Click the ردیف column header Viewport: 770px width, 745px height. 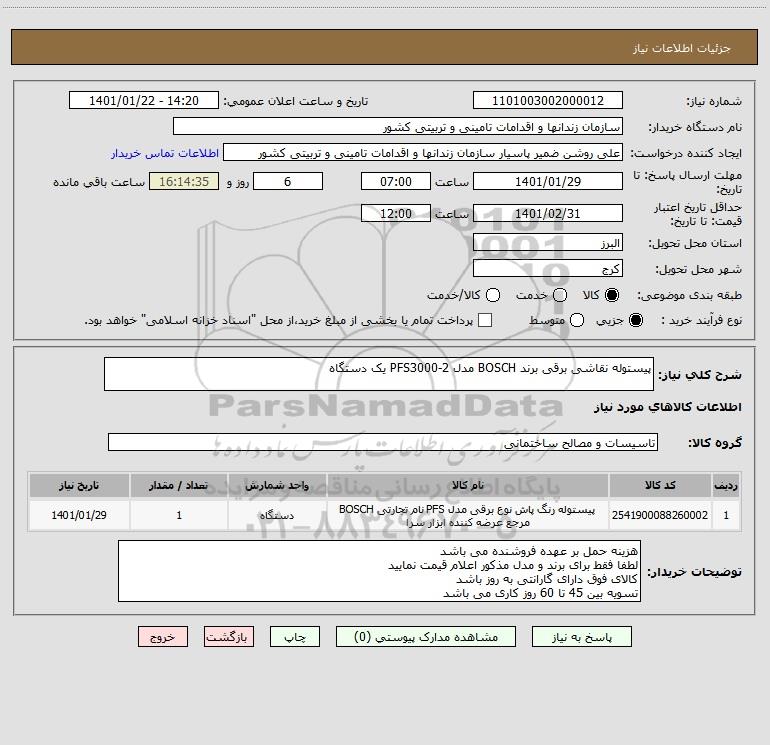[x=726, y=485]
